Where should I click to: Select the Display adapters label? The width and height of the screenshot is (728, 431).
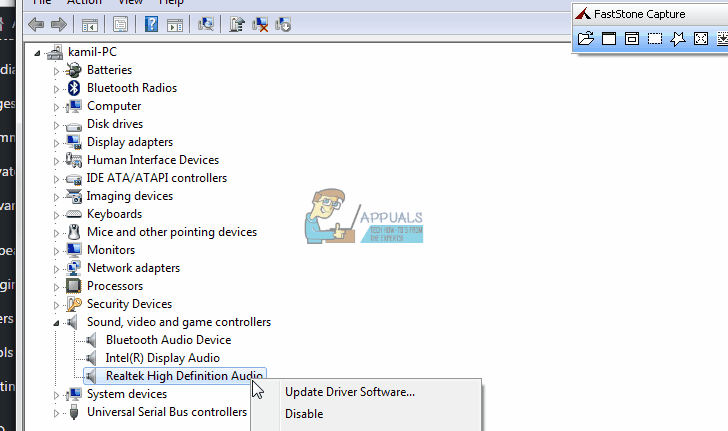[x=130, y=142]
